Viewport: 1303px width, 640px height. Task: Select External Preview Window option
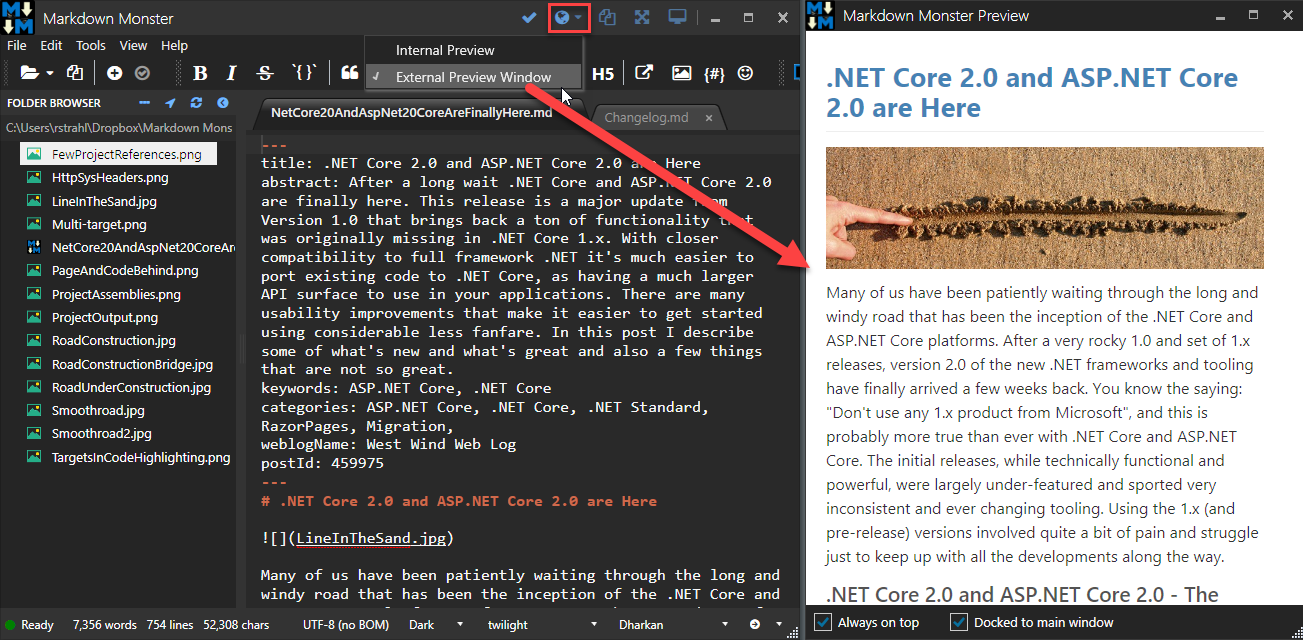coord(473,77)
